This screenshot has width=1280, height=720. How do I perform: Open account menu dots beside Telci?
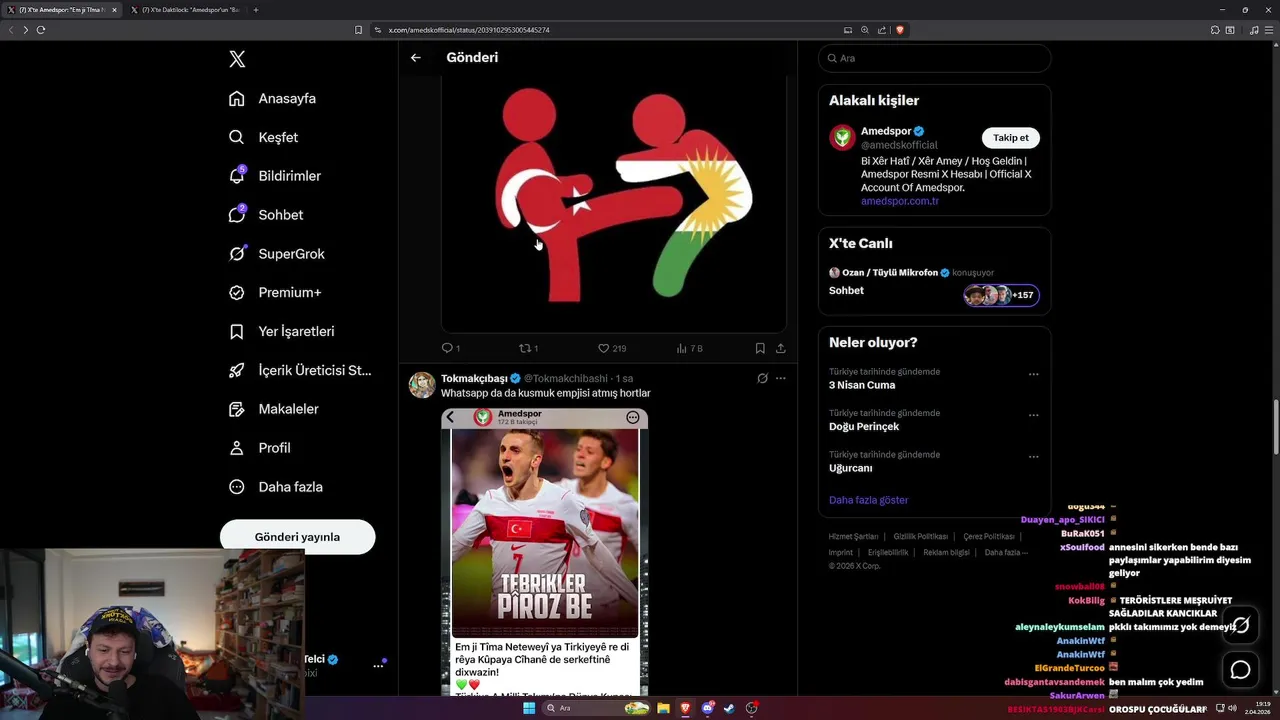[378, 665]
